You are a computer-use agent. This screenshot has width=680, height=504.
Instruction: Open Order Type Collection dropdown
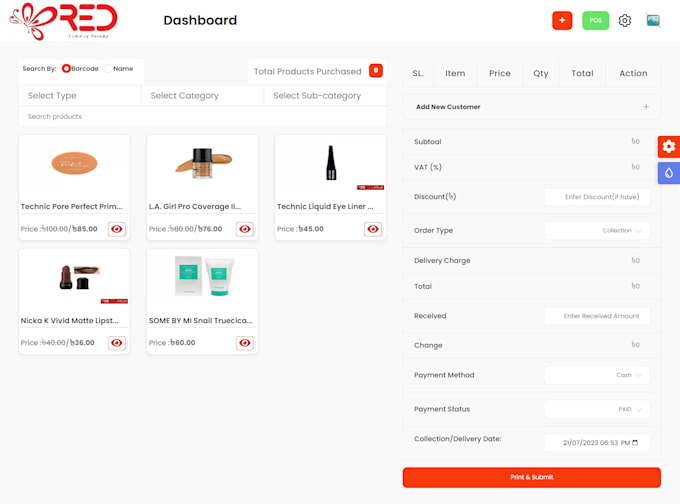click(597, 230)
